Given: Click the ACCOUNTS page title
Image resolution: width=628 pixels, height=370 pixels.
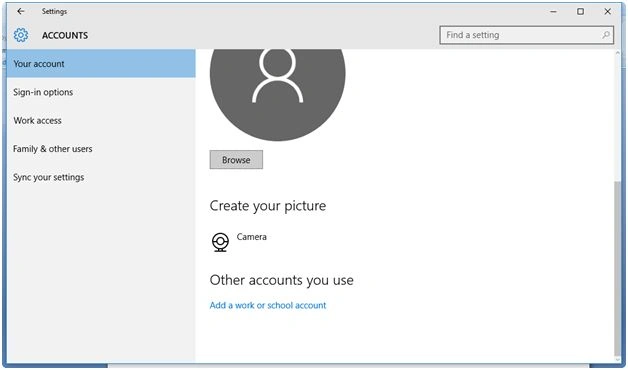Looking at the screenshot, I should pos(65,36).
